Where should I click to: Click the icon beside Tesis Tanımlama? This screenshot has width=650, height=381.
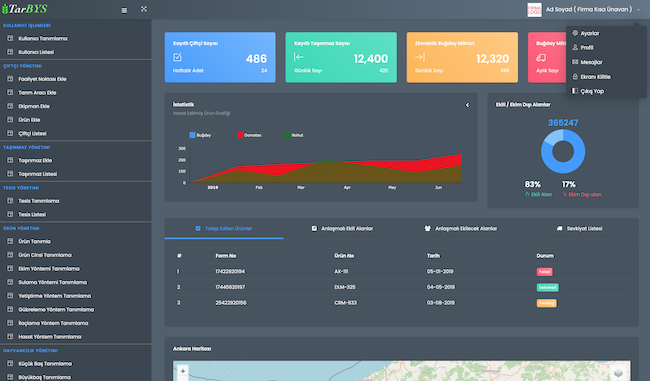coord(10,201)
